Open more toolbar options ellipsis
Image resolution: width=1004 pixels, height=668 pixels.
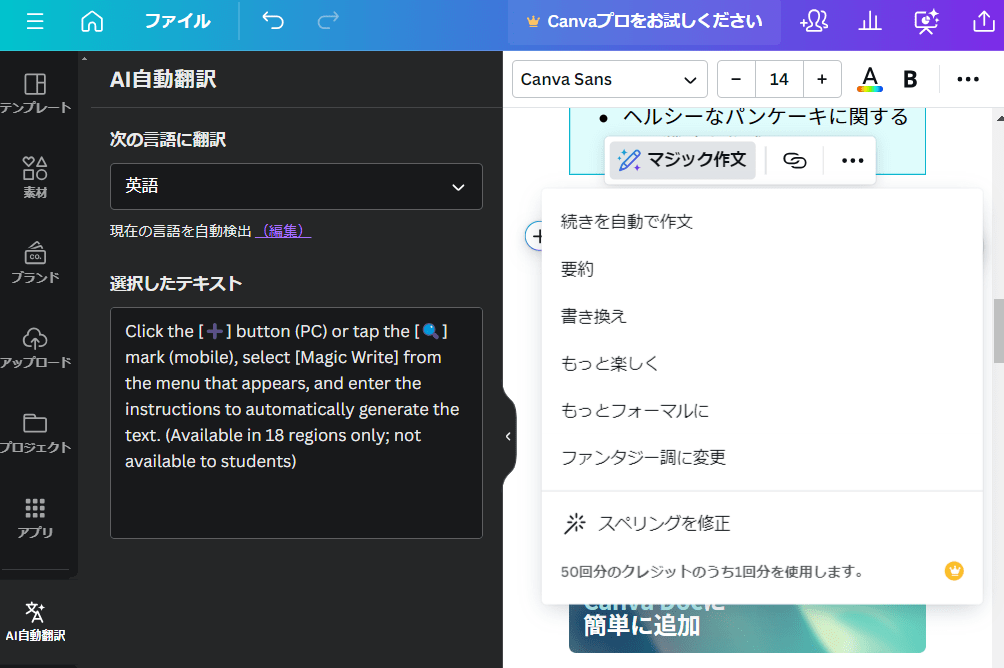point(968,79)
